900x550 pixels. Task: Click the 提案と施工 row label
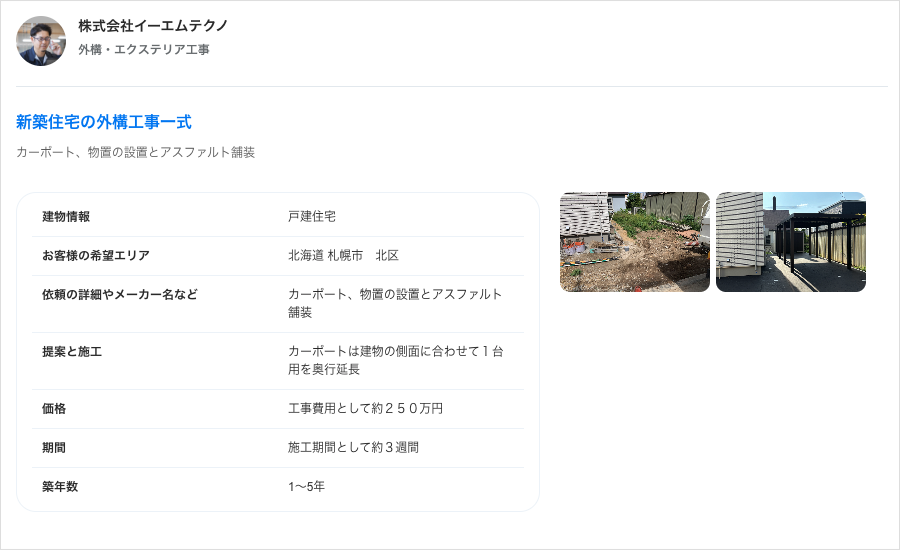[72, 352]
